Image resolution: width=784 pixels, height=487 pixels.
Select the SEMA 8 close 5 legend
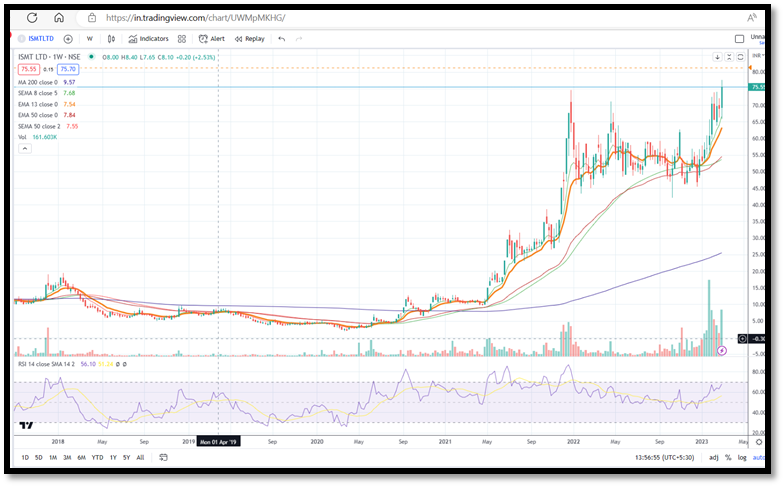click(46, 93)
